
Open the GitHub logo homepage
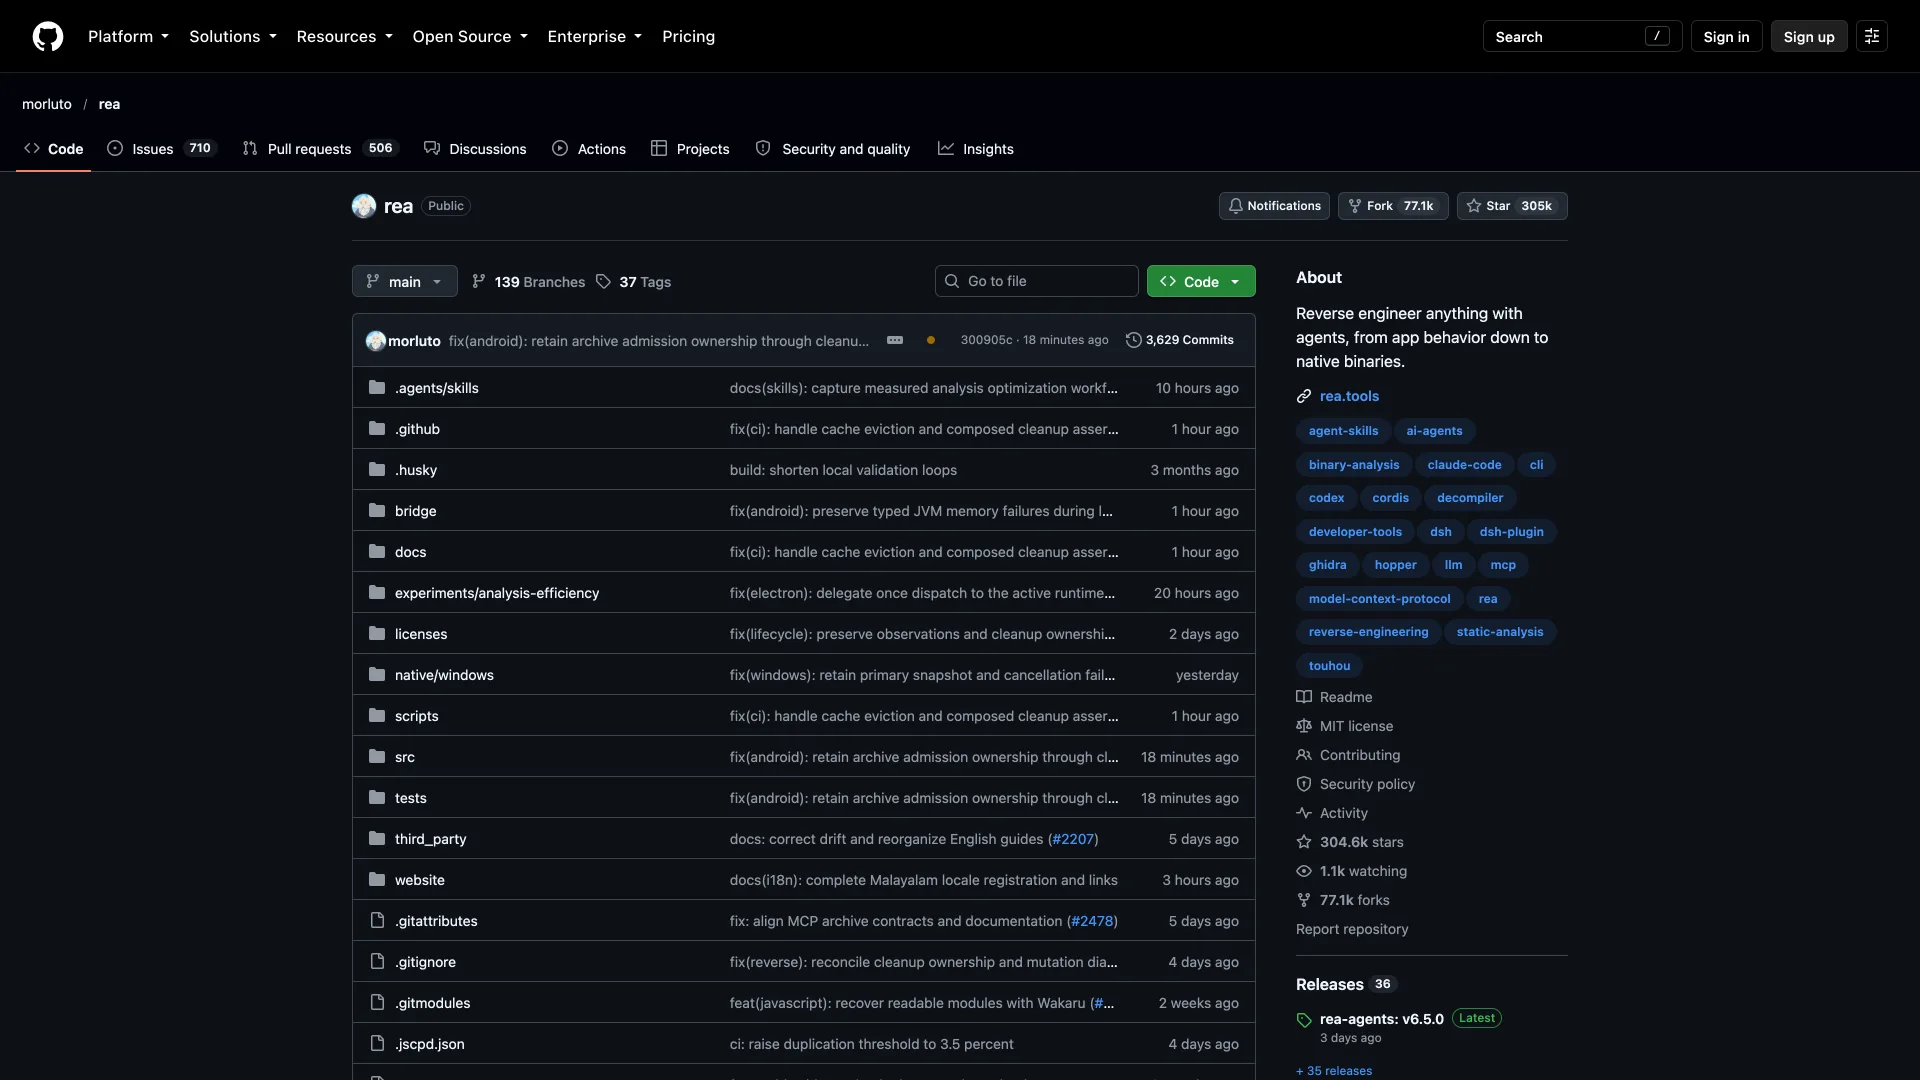[x=48, y=36]
